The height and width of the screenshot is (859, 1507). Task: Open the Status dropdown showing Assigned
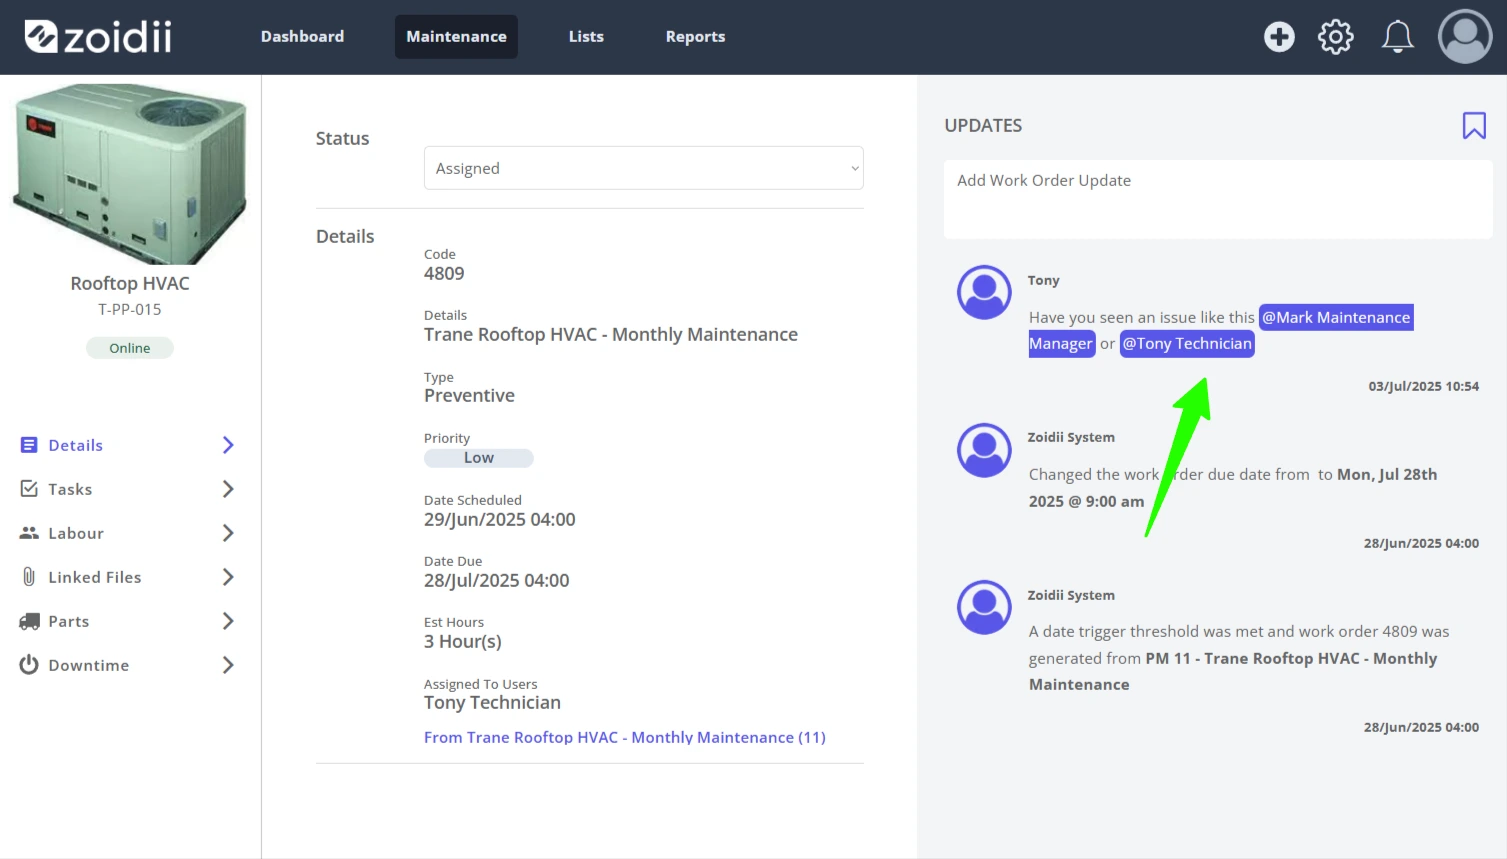(x=643, y=168)
